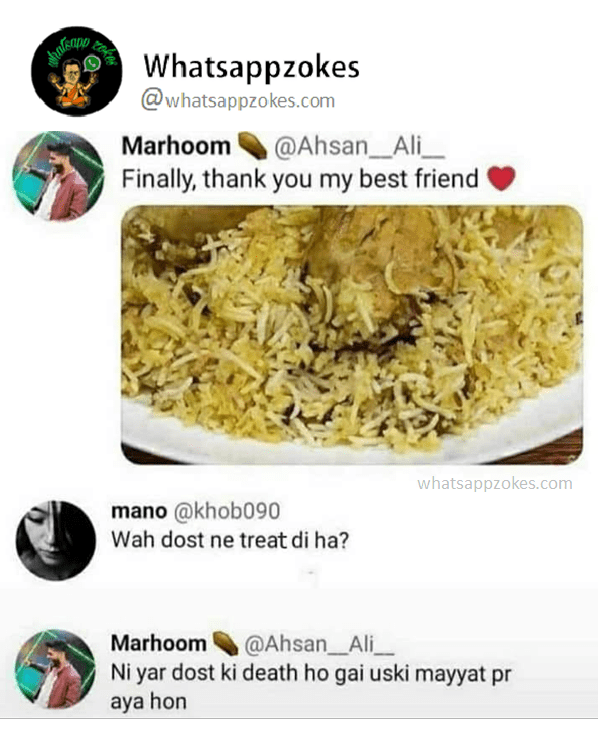Click the reply about the dost ki death

coord(311,687)
